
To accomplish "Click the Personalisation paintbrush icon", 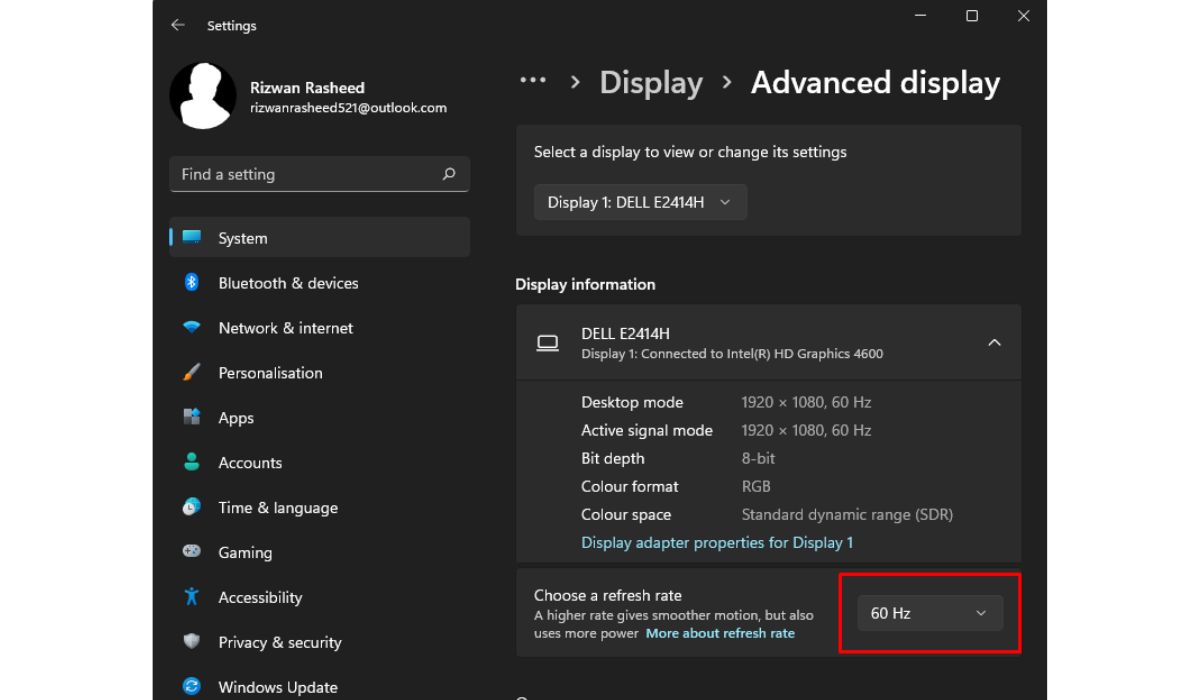I will pos(192,373).
